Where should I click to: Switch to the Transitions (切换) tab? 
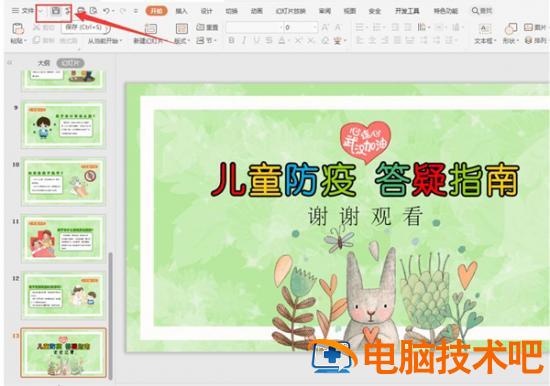231,11
